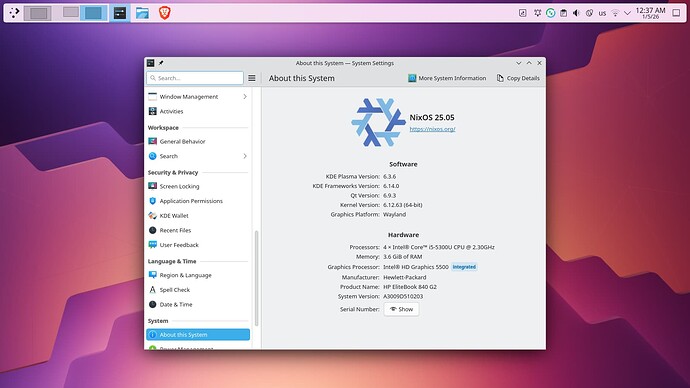Focus the settings Search field
Screen dimensions: 690x388
coord(195,78)
